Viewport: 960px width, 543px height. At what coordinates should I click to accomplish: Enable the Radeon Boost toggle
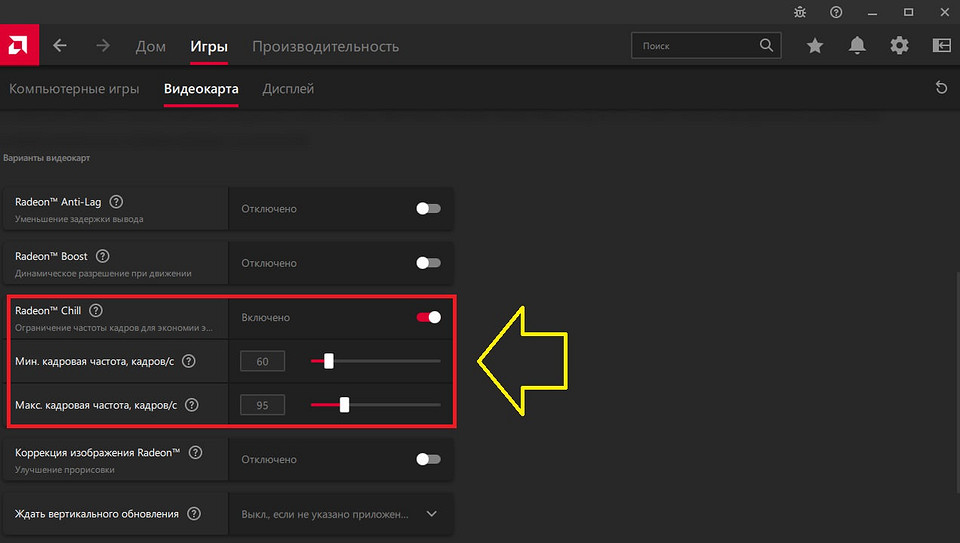[x=428, y=263]
